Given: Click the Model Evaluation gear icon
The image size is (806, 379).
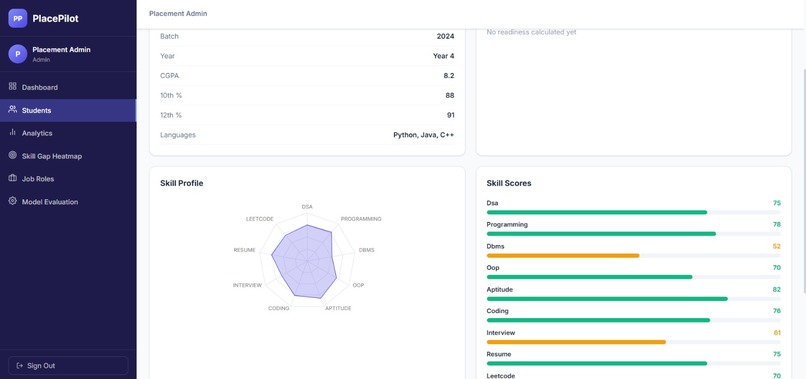Looking at the screenshot, I should pyautogui.click(x=13, y=201).
